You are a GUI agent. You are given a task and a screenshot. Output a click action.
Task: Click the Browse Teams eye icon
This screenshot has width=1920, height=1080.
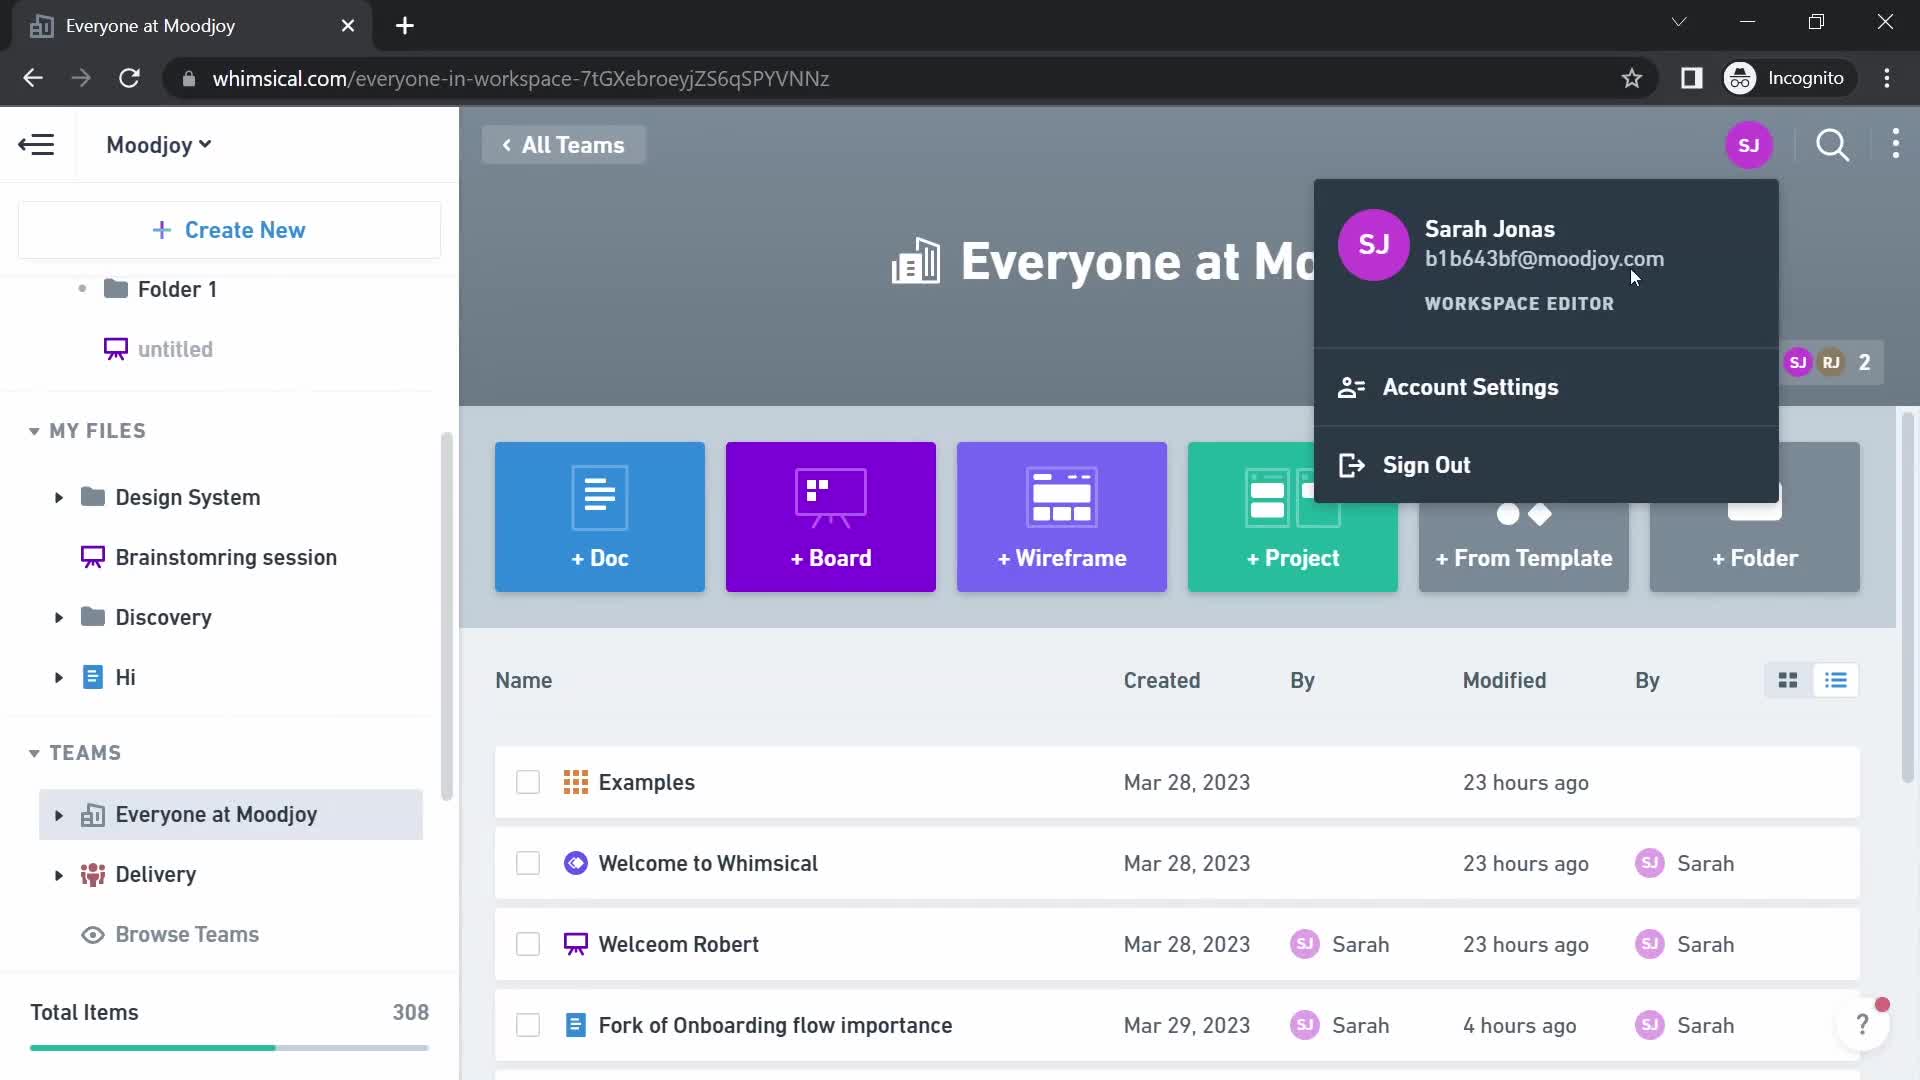click(x=93, y=935)
